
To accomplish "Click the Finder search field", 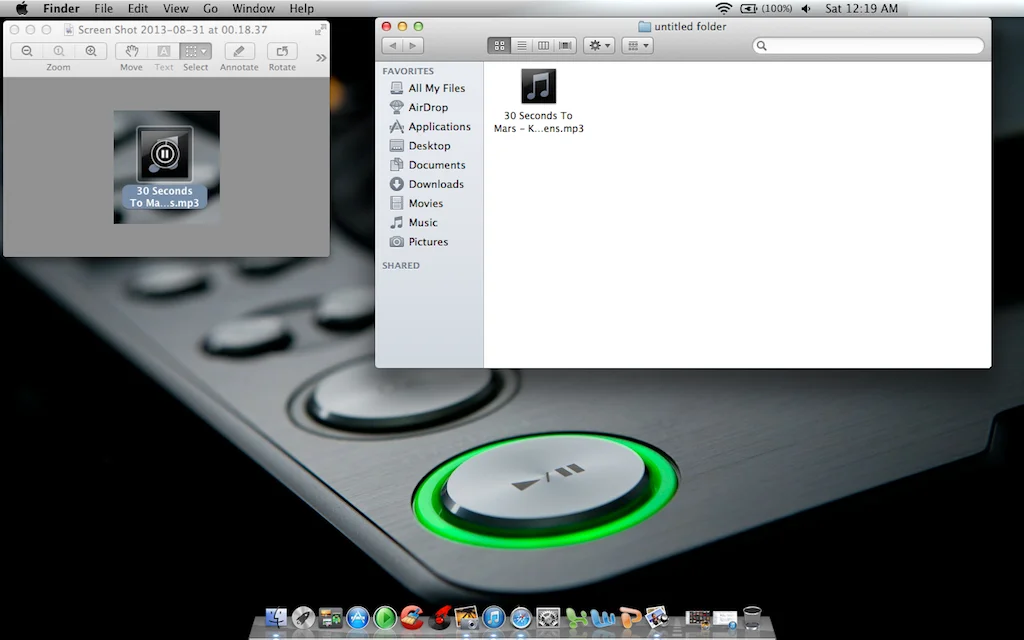I will pyautogui.click(x=868, y=46).
